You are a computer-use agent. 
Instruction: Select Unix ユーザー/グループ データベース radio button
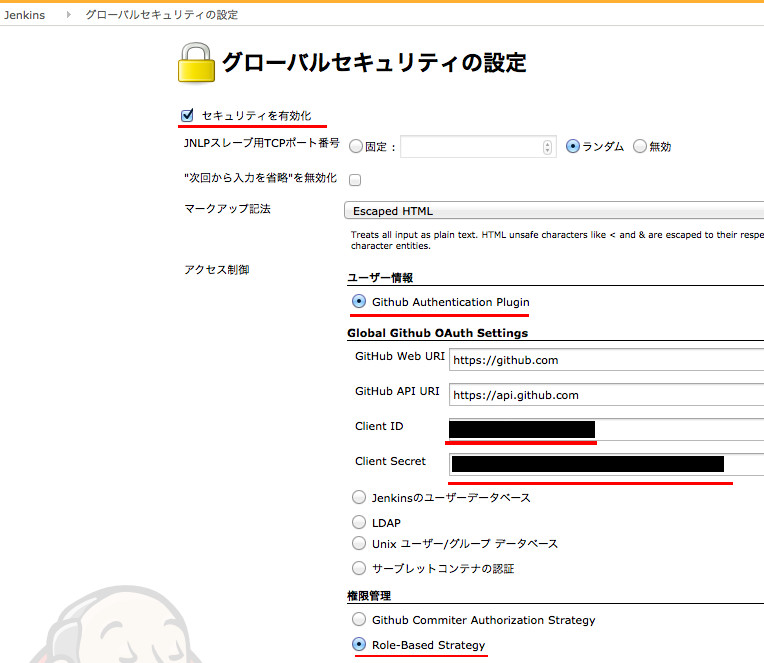point(359,543)
